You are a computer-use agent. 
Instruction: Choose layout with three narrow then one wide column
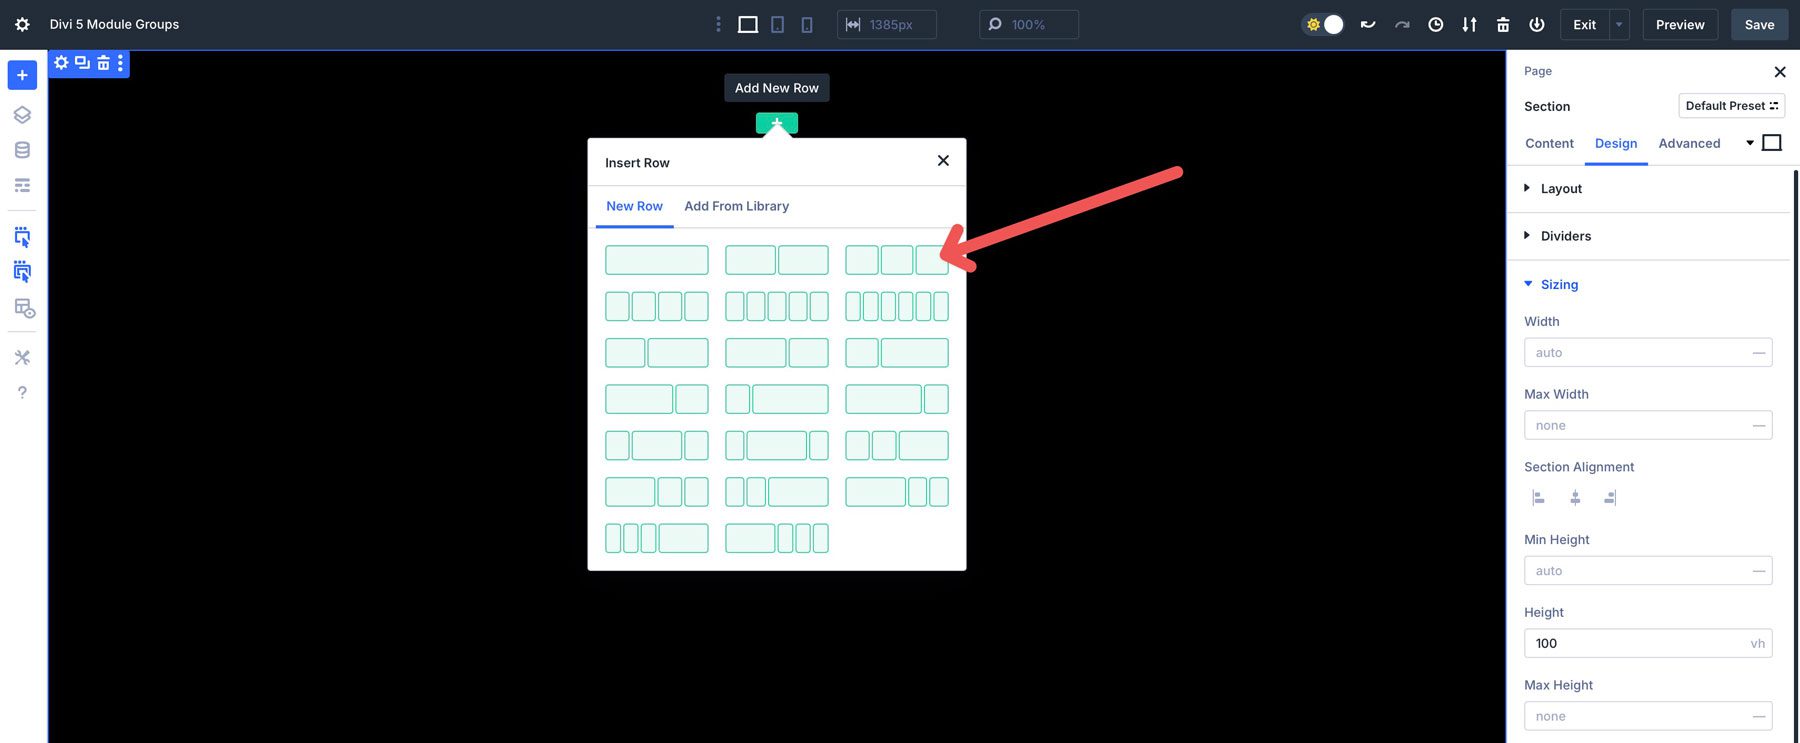[657, 538]
